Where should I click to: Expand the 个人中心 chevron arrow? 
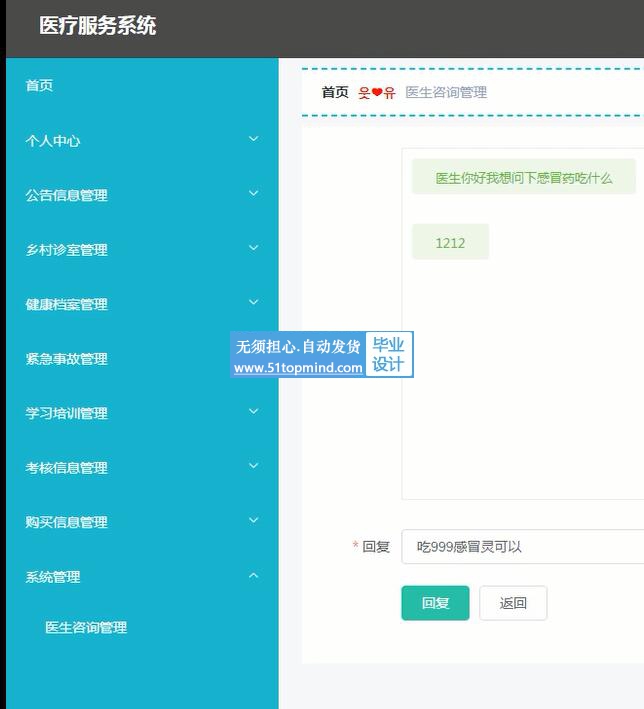pyautogui.click(x=254, y=139)
